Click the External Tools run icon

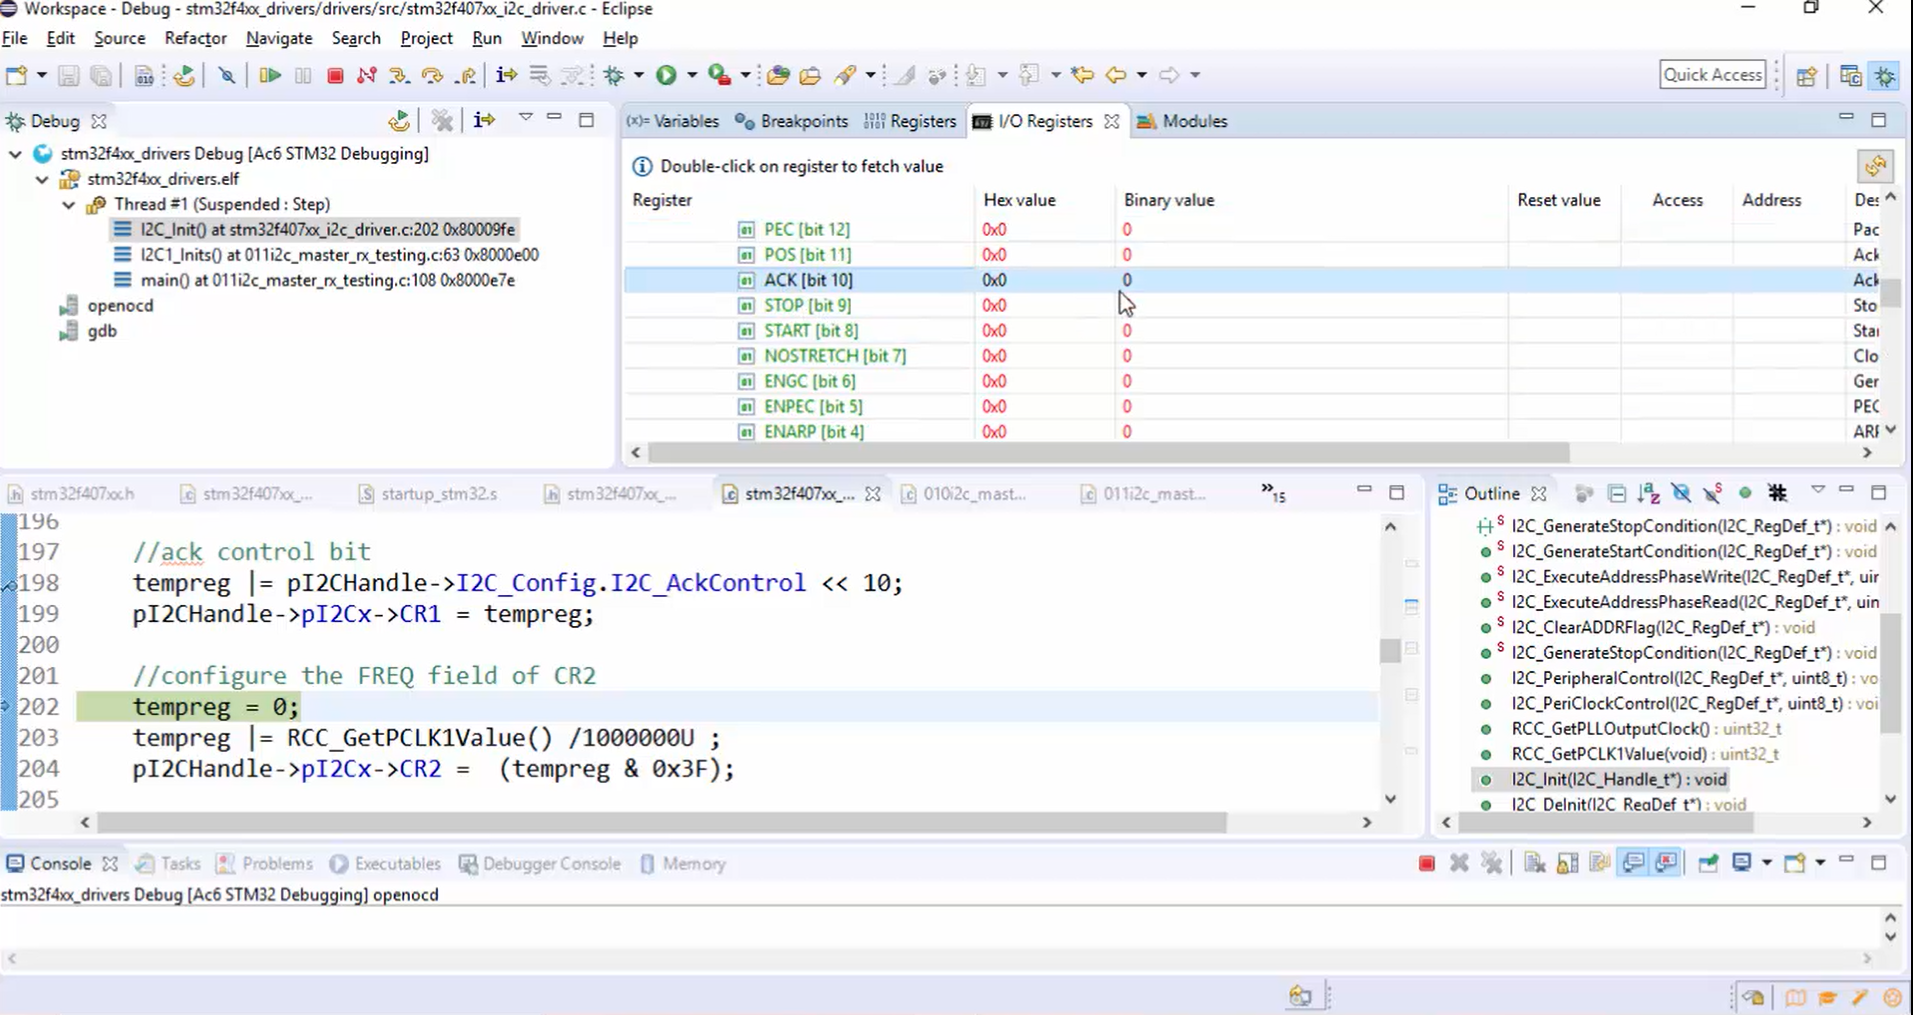719,75
